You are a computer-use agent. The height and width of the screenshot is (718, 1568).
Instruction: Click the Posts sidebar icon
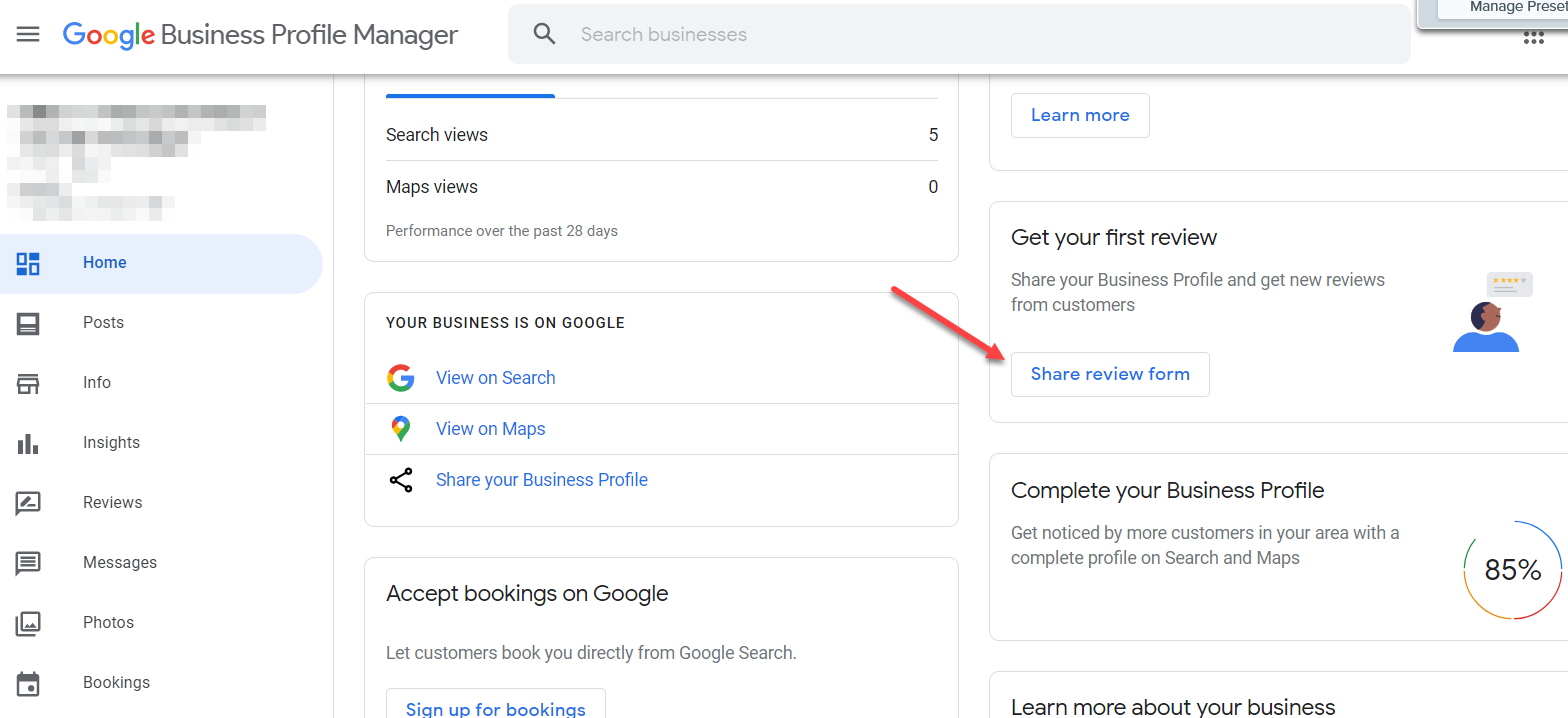[x=28, y=323]
